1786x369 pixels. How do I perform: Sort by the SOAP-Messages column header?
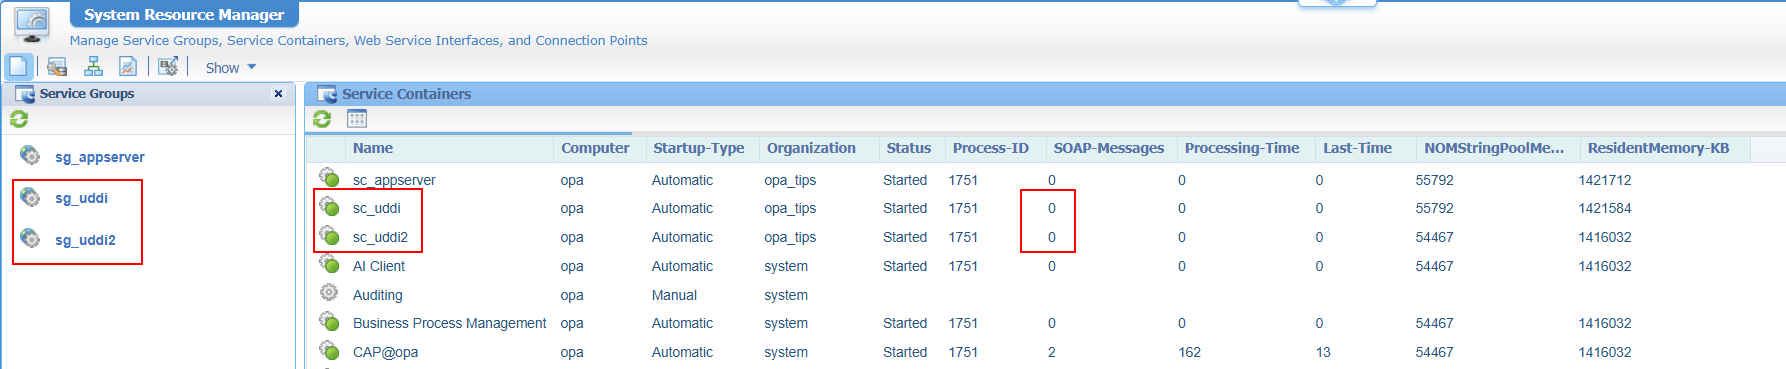coord(1109,148)
